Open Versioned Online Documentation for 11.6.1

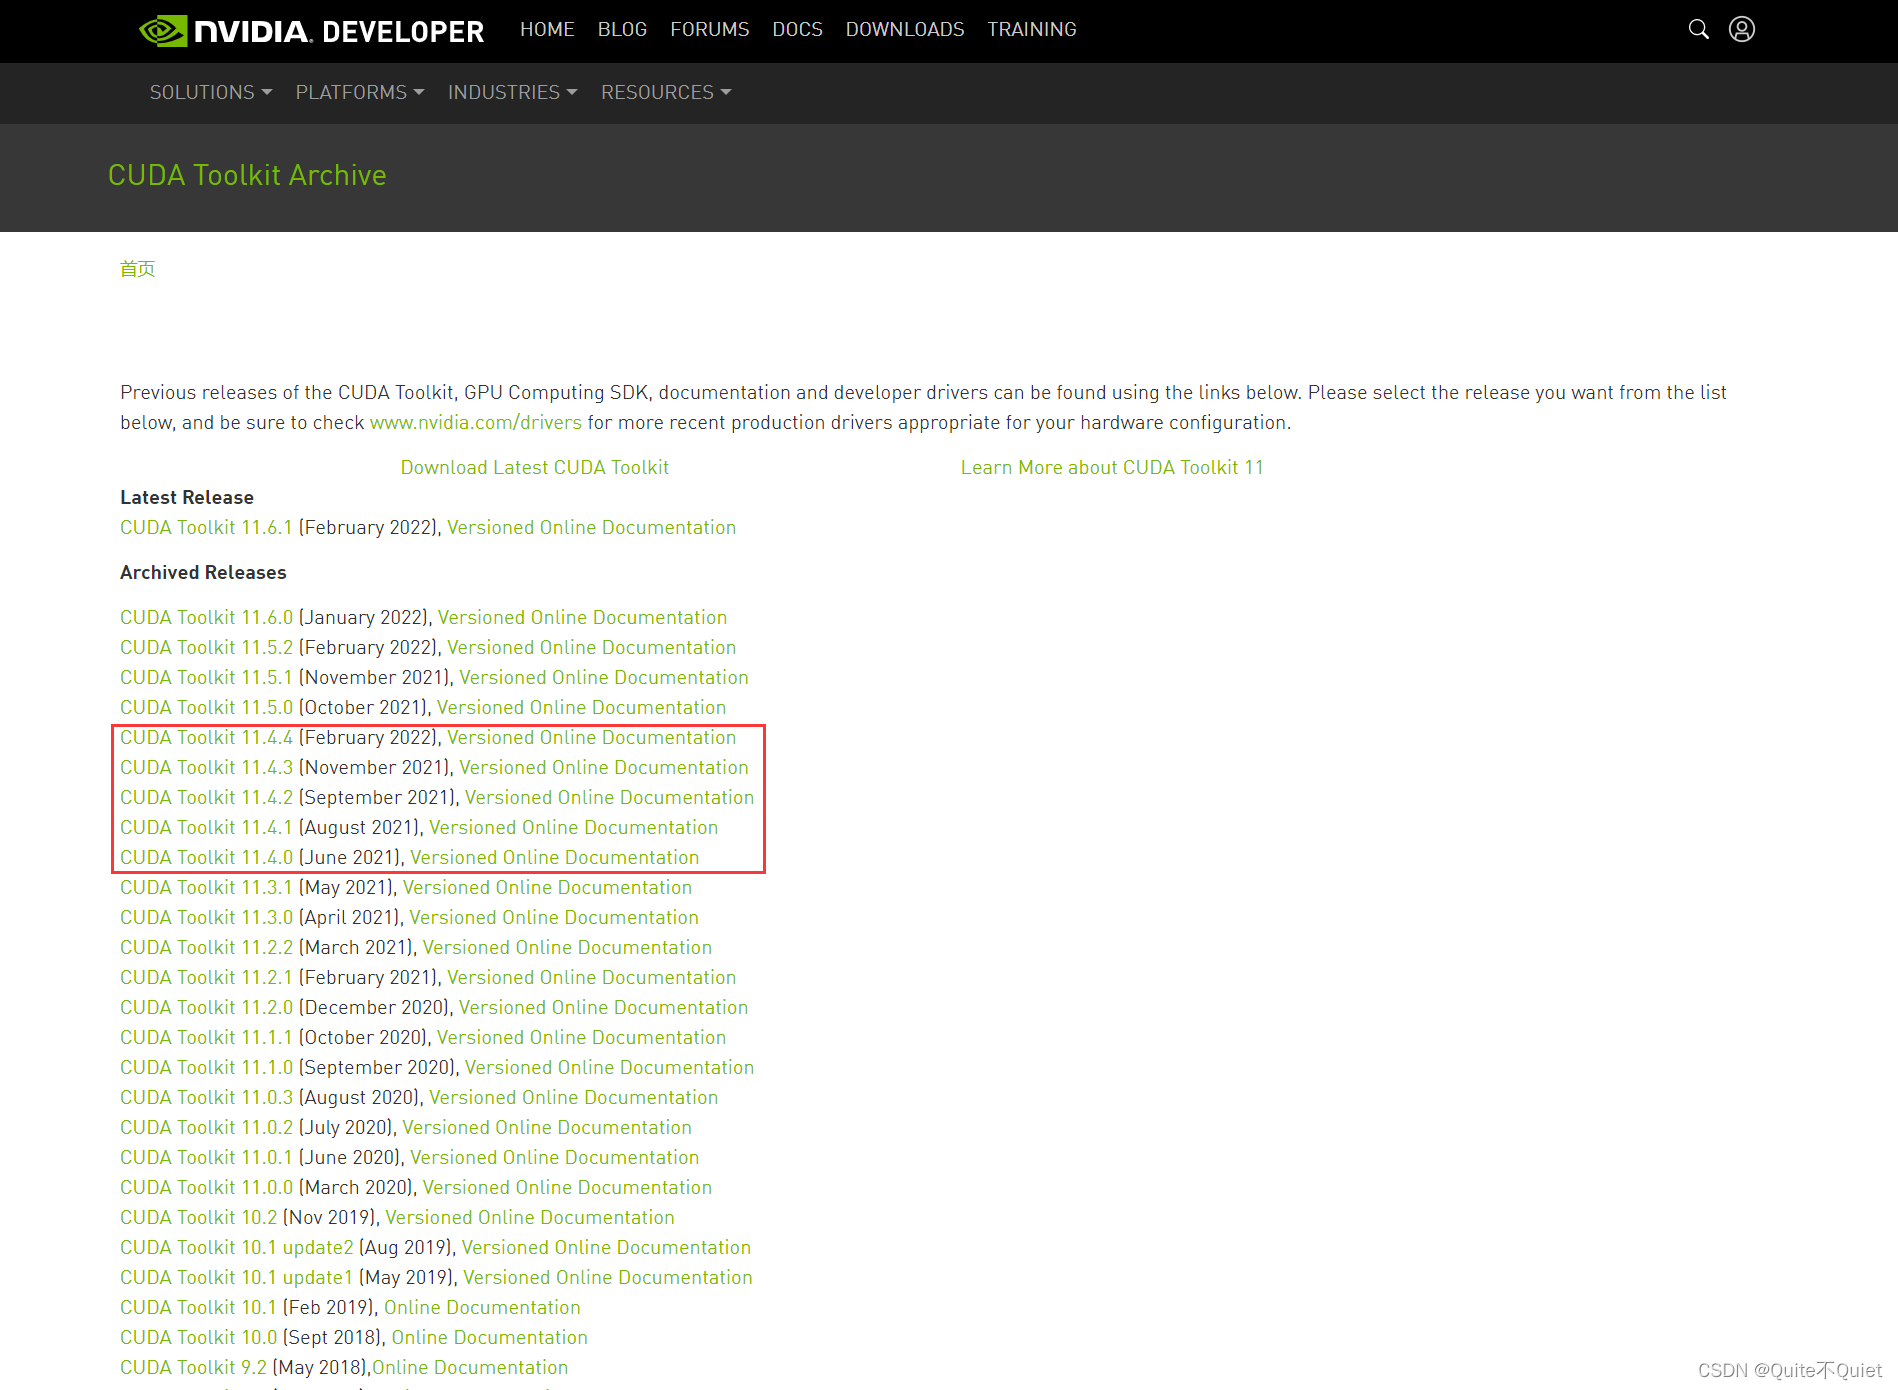591,528
